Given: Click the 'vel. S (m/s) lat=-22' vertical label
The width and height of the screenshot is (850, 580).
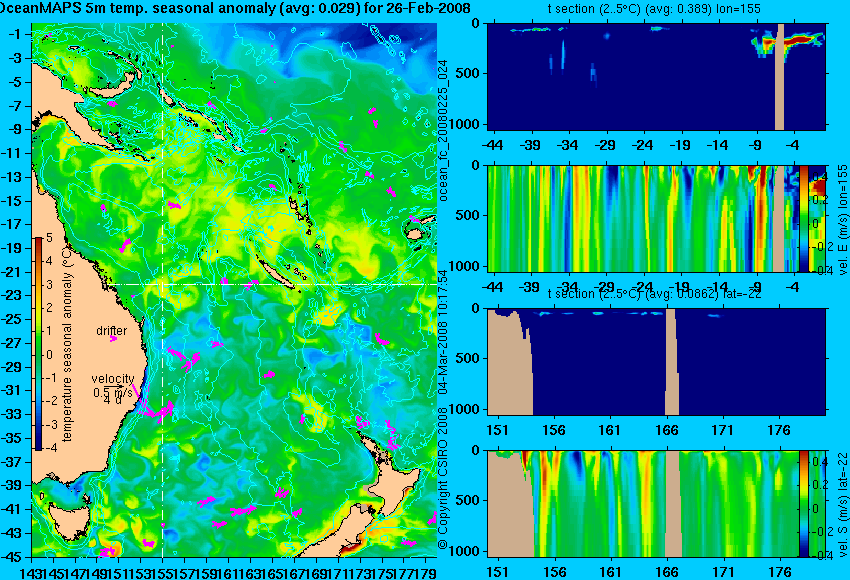Looking at the screenshot, I should point(843,504).
